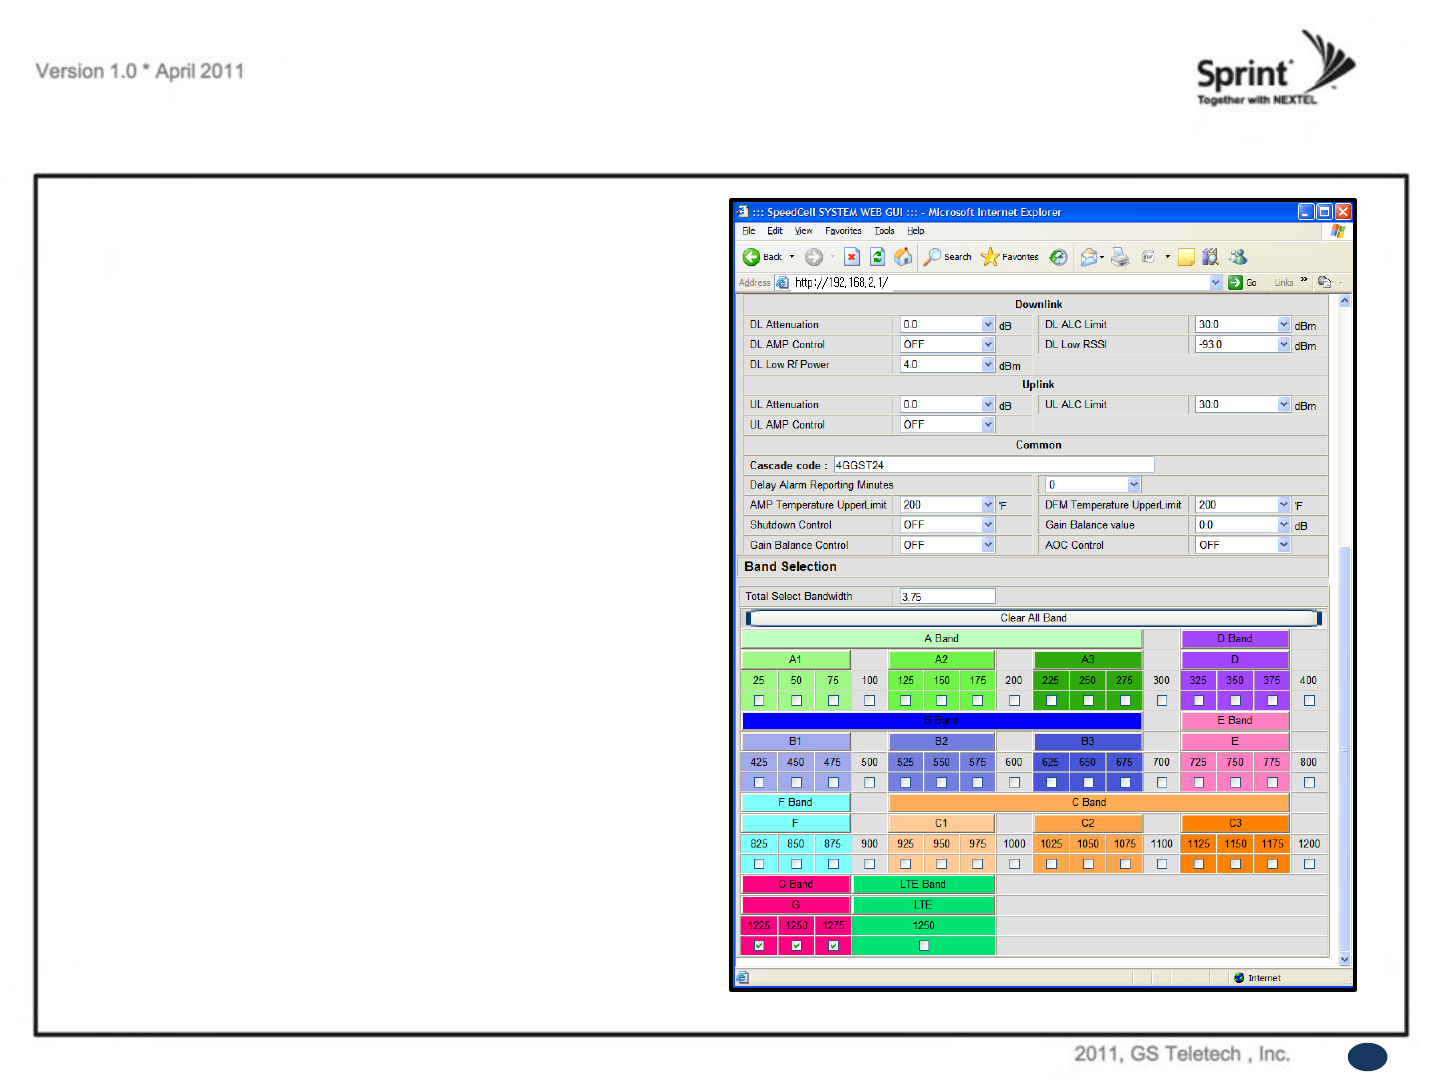Open the DL Attenuation dropdown
1440x1080 pixels.
tap(988, 325)
